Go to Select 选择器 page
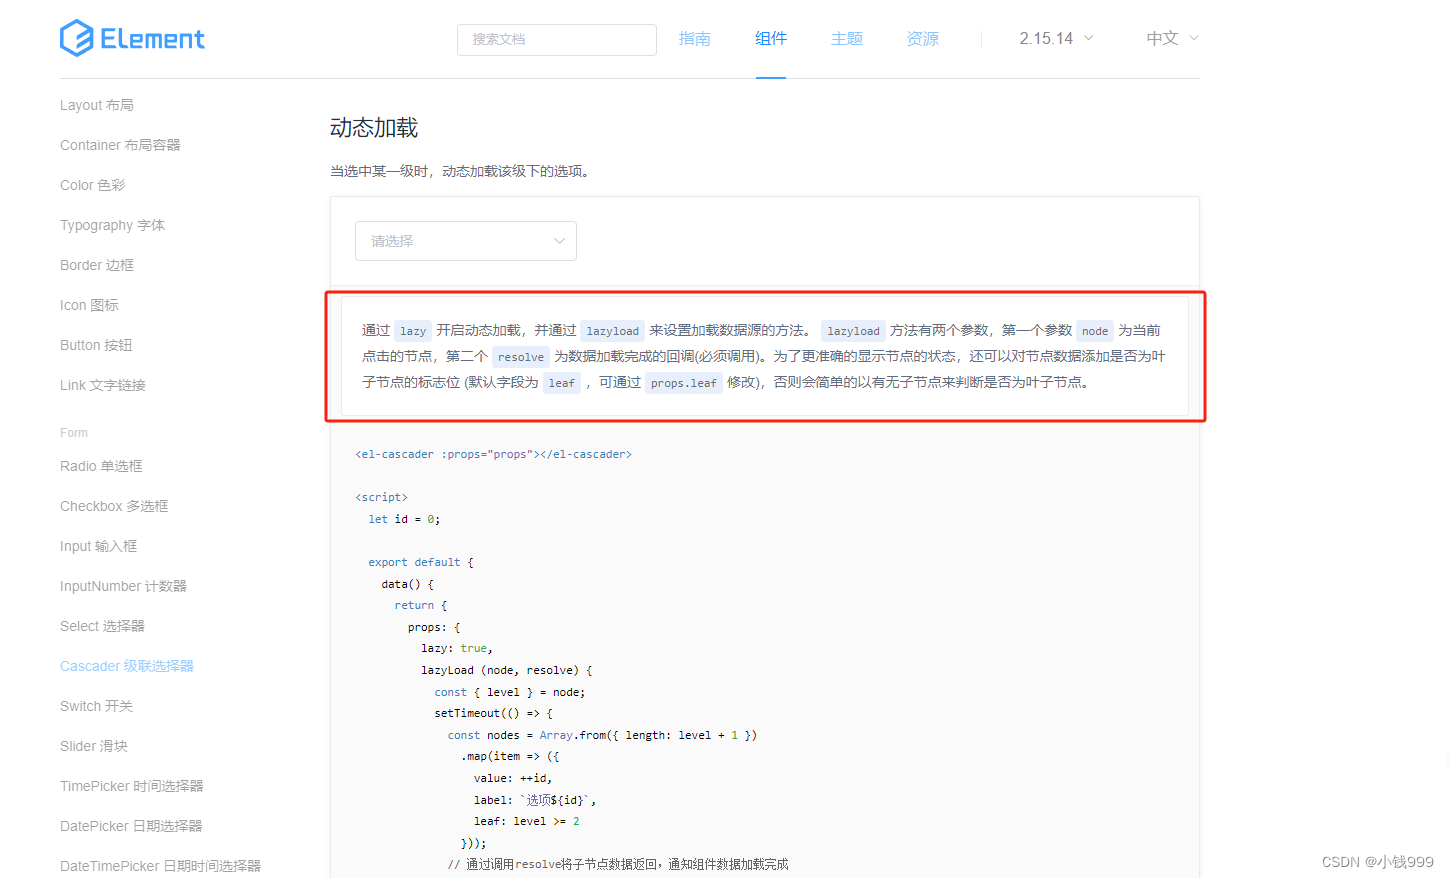 [x=102, y=626]
